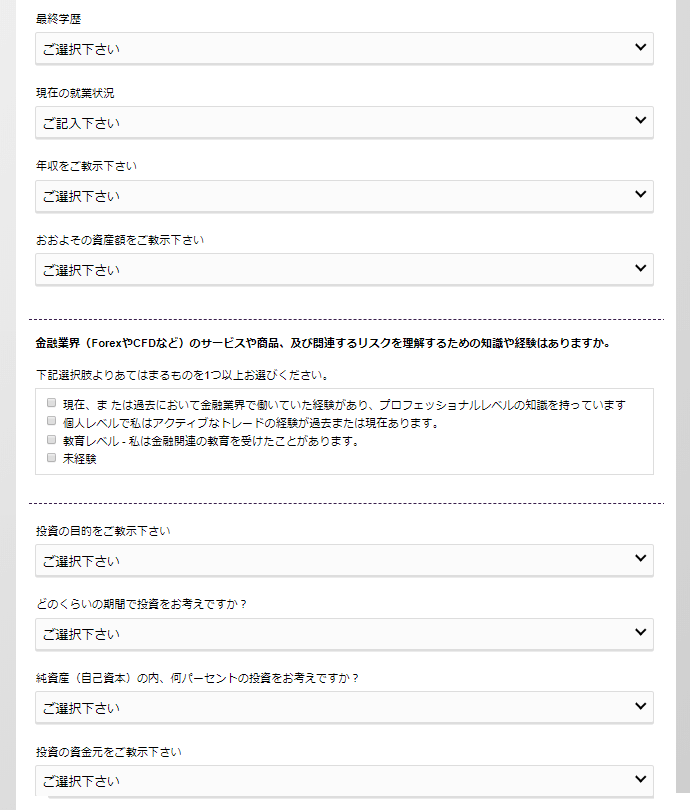The height and width of the screenshot is (810, 690).
Task: Click chevron arrow of 純資産 percentage field
Action: point(640,706)
